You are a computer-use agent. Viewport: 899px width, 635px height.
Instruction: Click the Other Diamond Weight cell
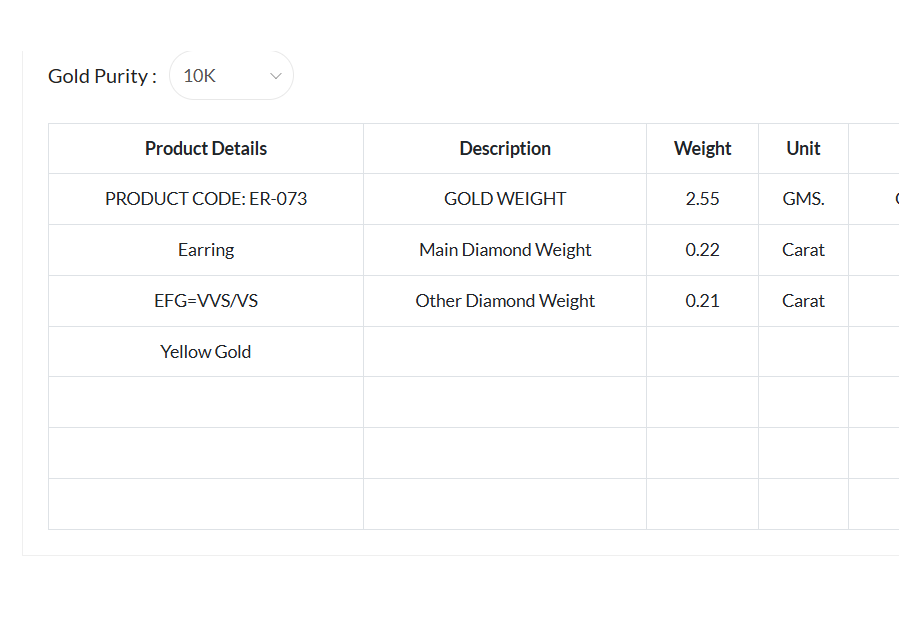pyautogui.click(x=505, y=301)
